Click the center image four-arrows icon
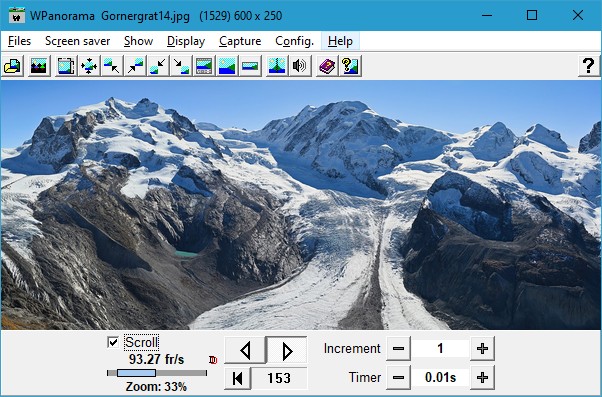Image resolution: width=602 pixels, height=397 pixels. click(89, 66)
